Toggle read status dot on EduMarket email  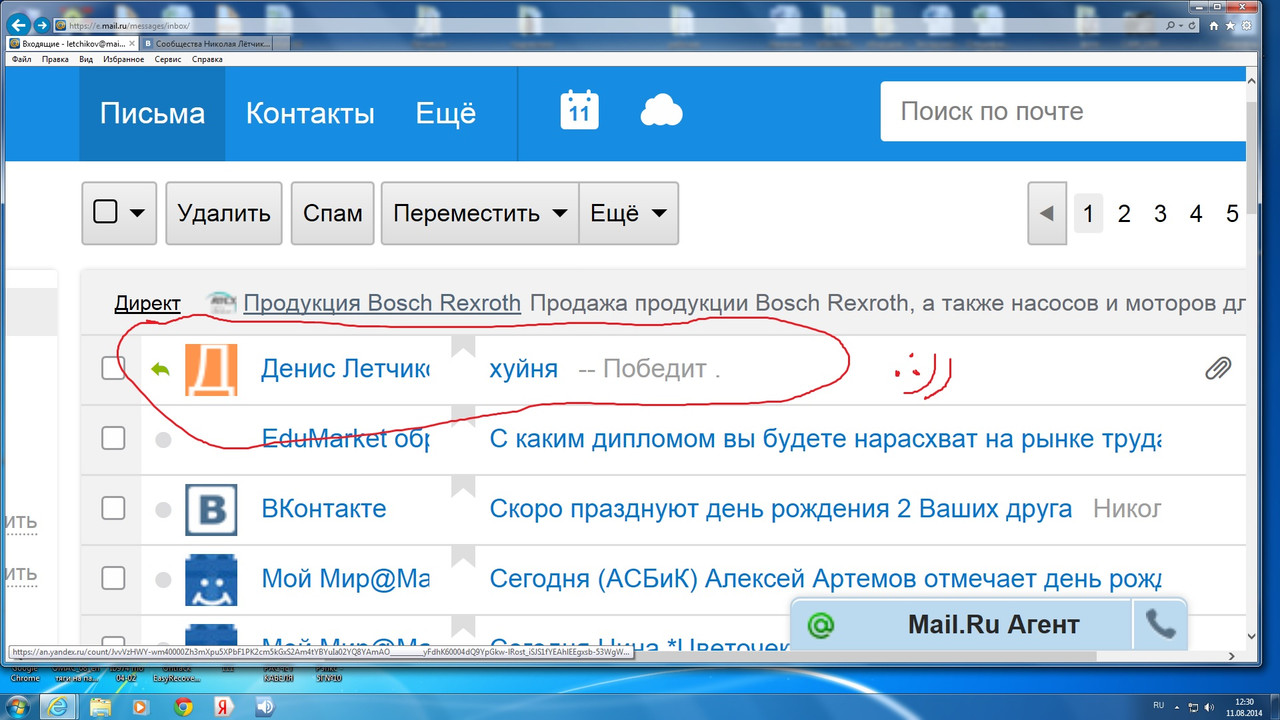[163, 440]
